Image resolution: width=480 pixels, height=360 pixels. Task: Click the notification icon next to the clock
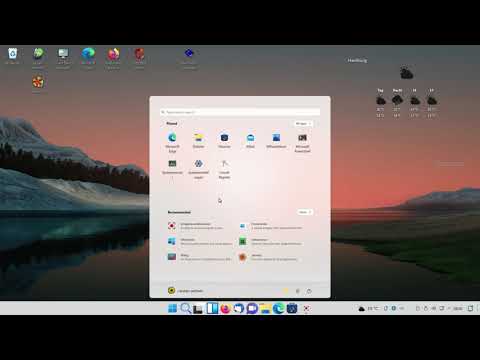tap(470, 308)
